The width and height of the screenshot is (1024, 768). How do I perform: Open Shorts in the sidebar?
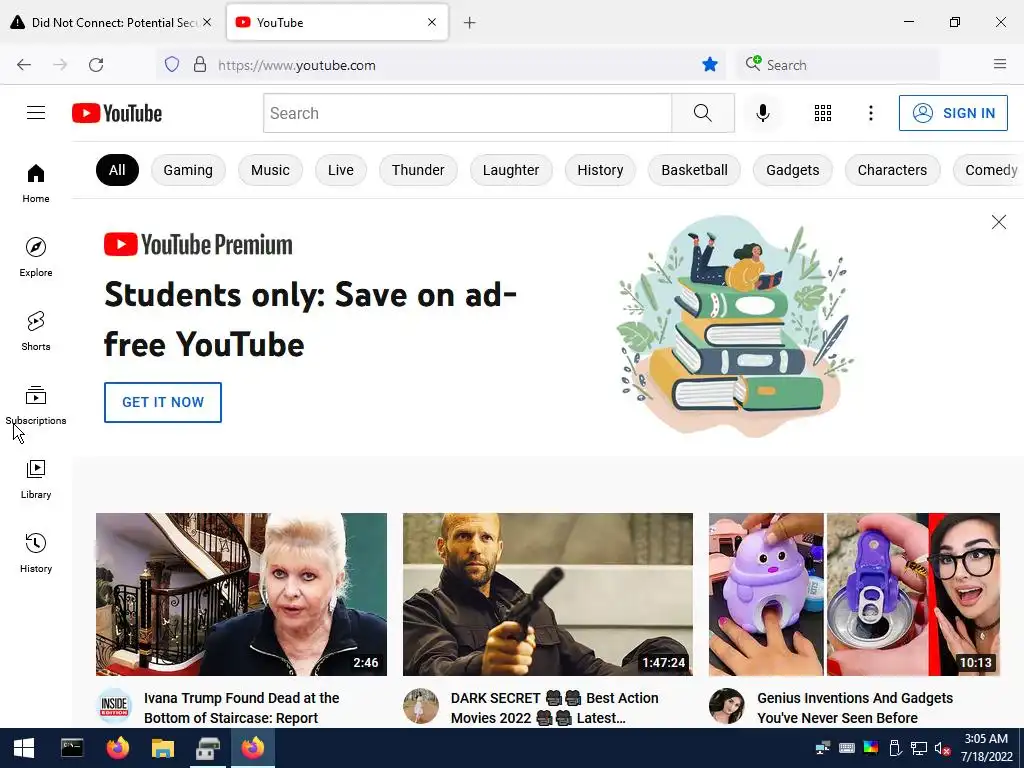36,331
